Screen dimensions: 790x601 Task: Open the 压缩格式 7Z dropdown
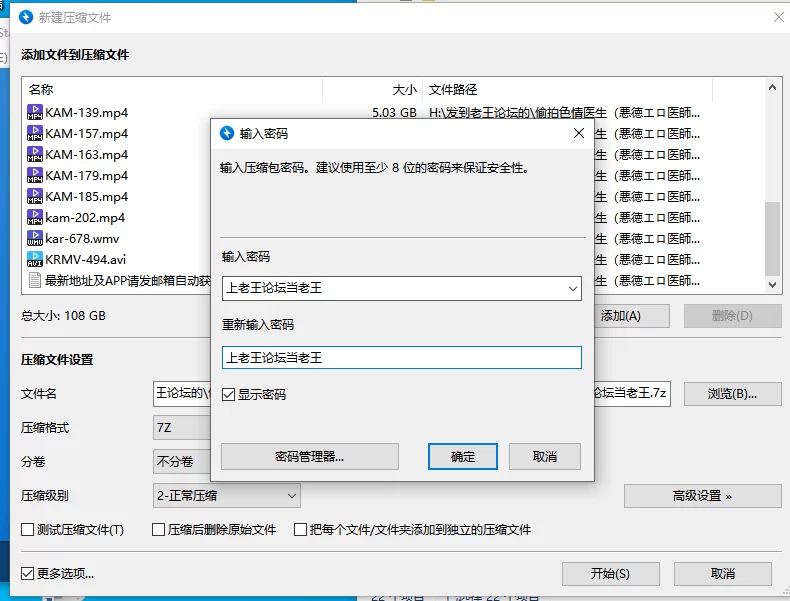(x=182, y=428)
